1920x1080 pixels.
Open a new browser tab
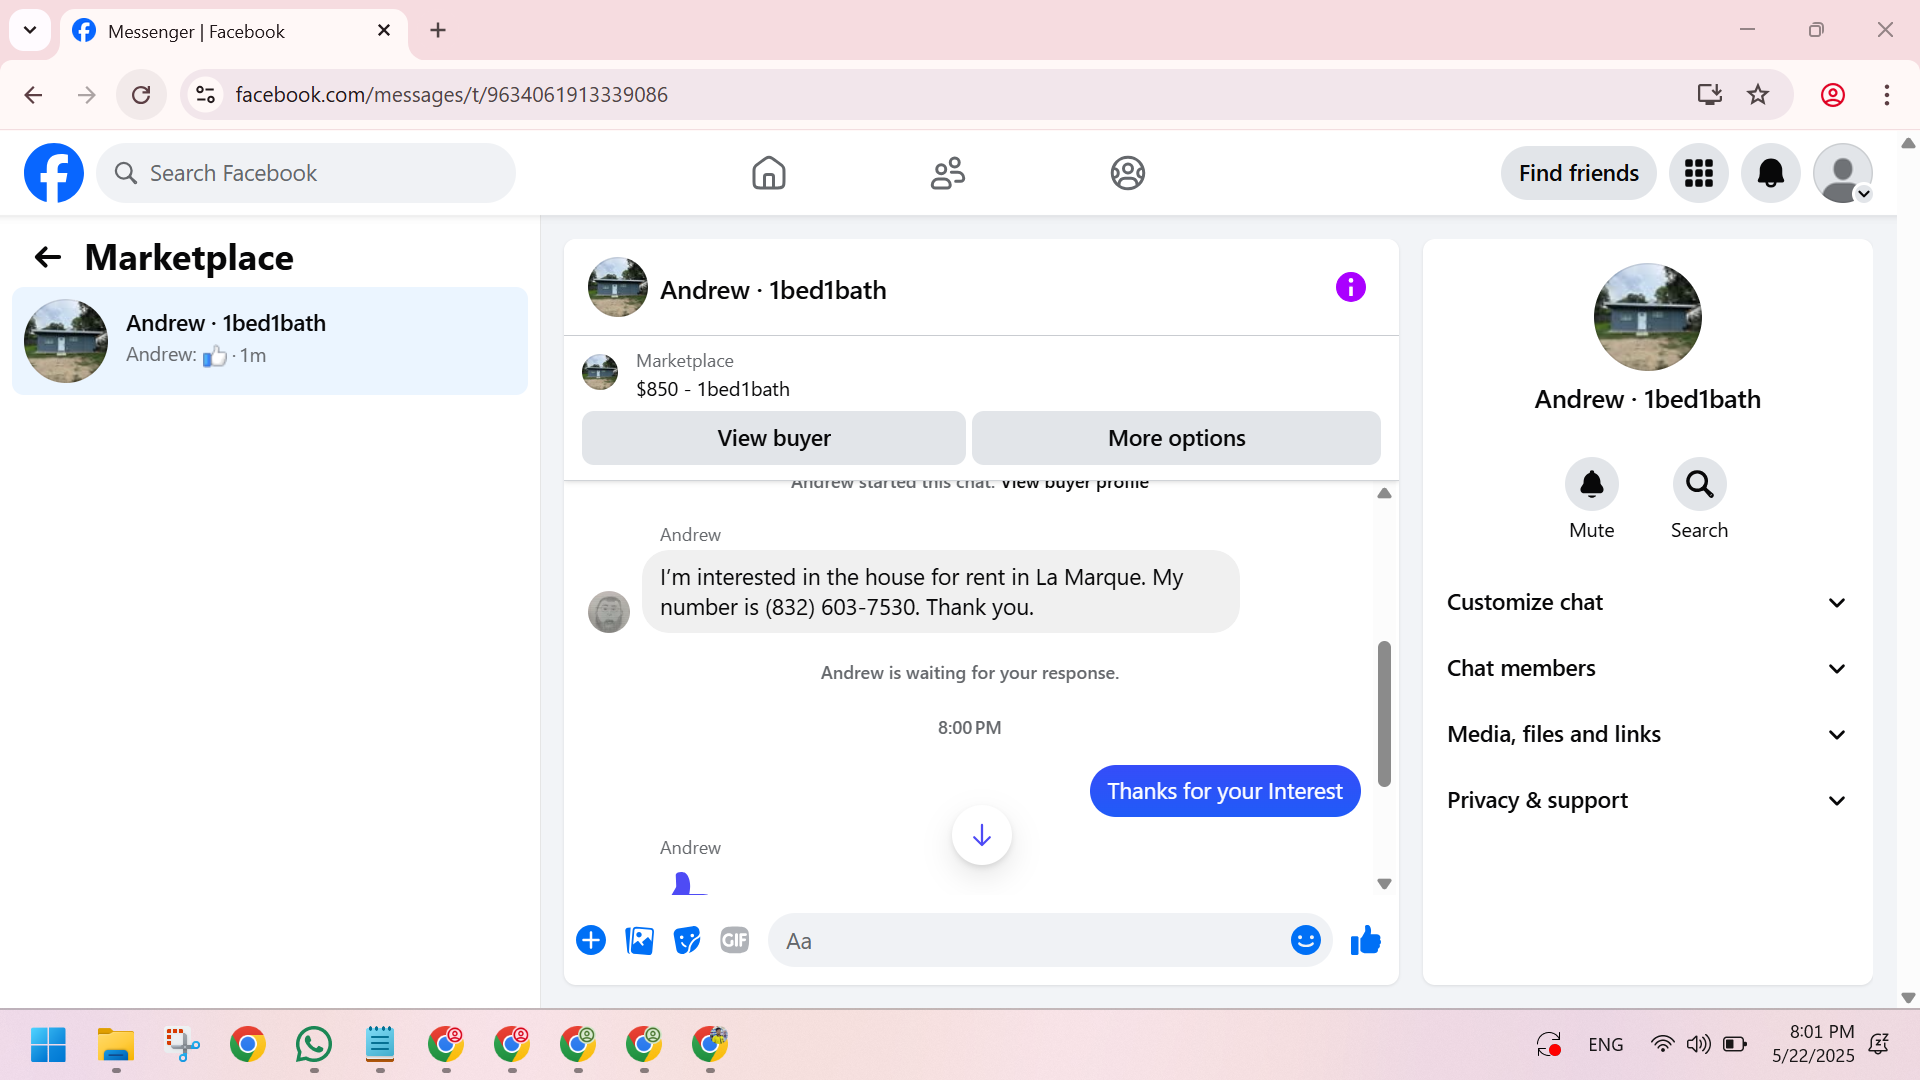click(438, 30)
